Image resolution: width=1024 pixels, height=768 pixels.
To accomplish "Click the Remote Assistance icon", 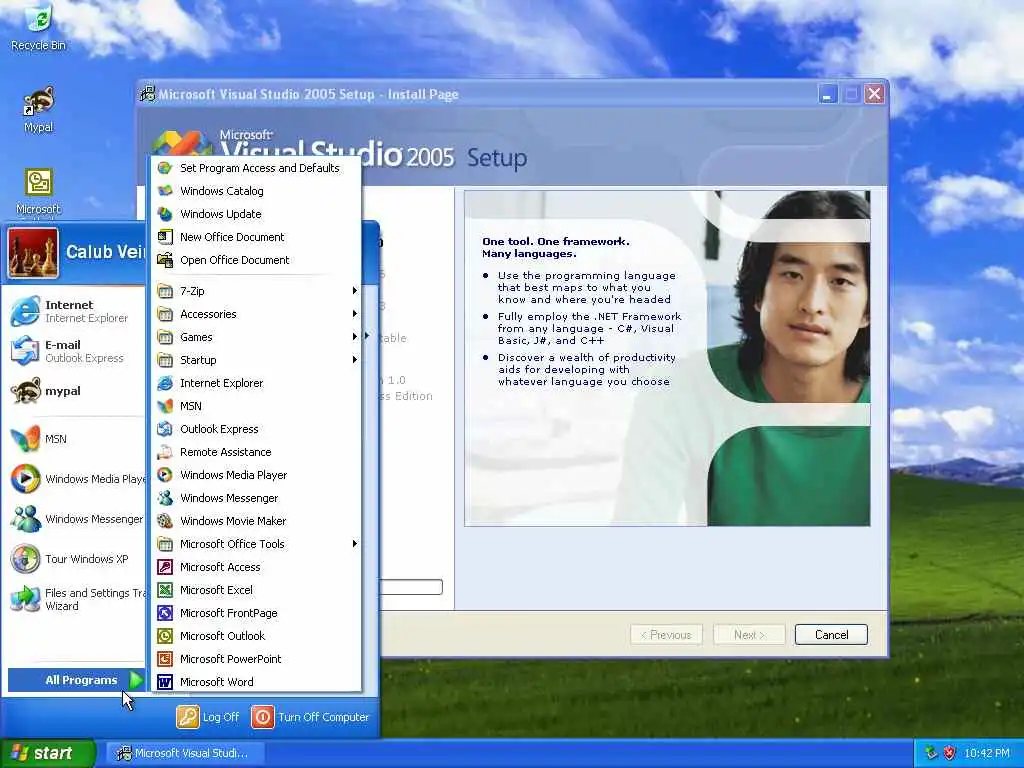I will click(x=165, y=452).
